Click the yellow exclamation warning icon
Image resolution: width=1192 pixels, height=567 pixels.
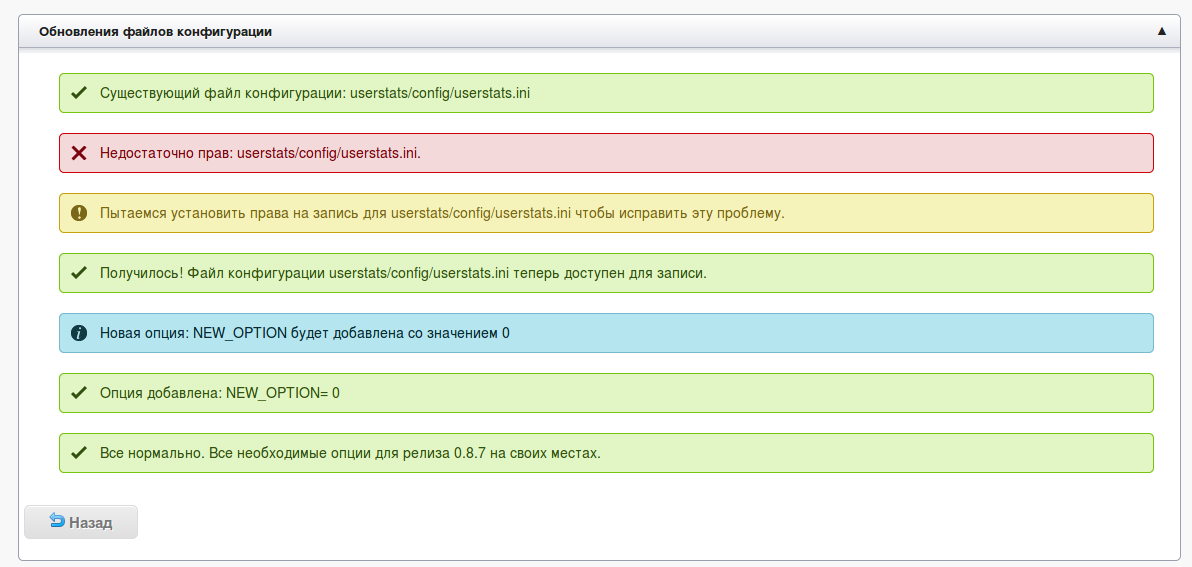(x=78, y=213)
